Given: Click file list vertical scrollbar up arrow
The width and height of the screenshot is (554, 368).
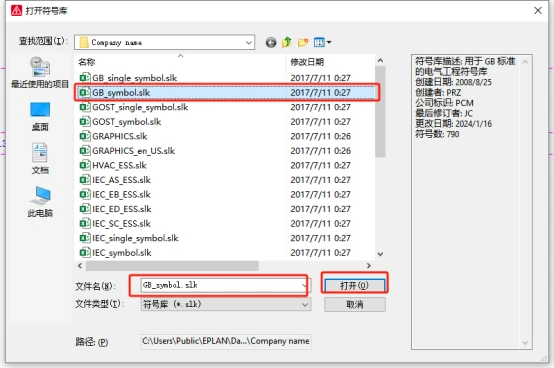Looking at the screenshot, I should click(x=380, y=61).
